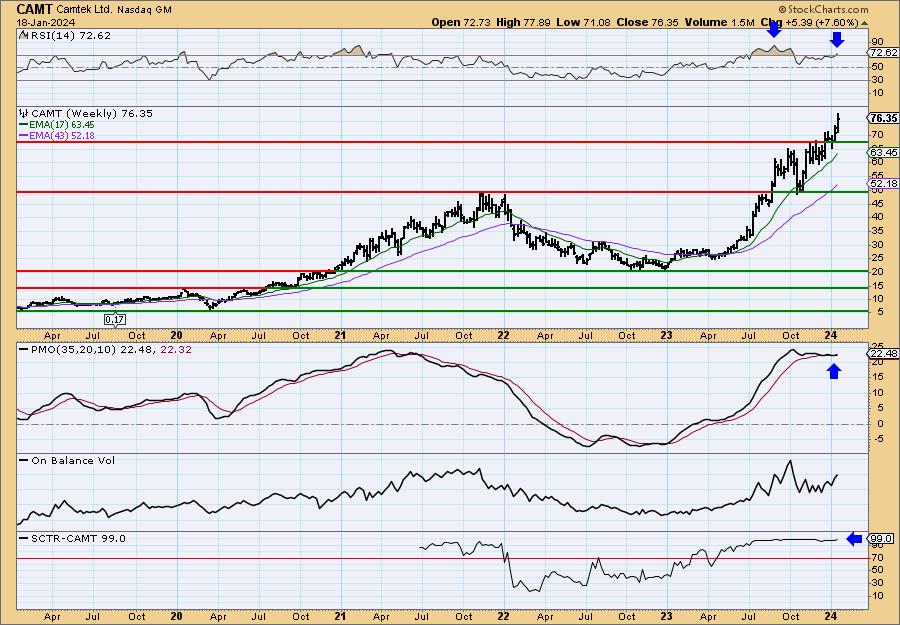Click the CAMT (Weekly) 76.35 legend
Image resolution: width=900 pixels, height=625 pixels.
coord(92,114)
